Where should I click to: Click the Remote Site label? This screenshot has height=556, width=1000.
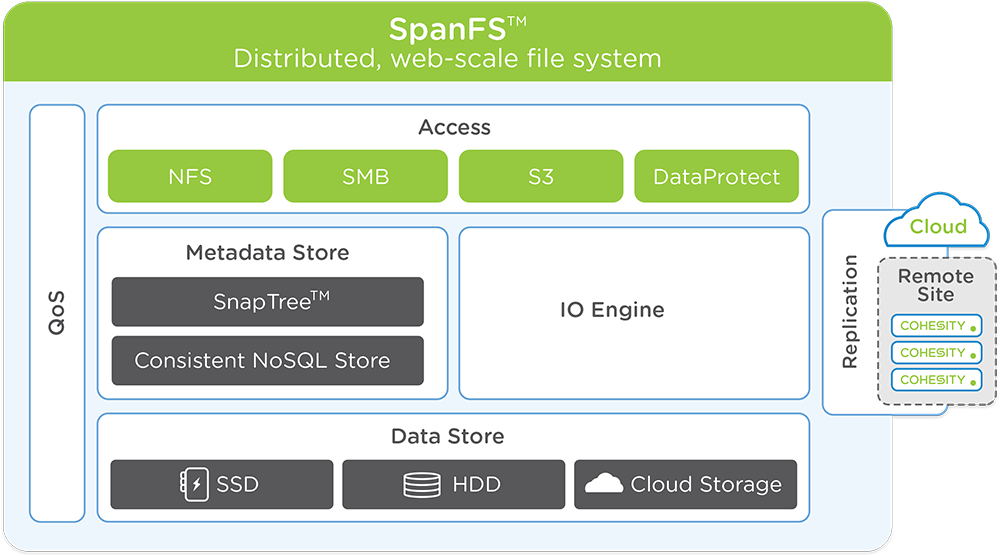pyautogui.click(x=935, y=285)
